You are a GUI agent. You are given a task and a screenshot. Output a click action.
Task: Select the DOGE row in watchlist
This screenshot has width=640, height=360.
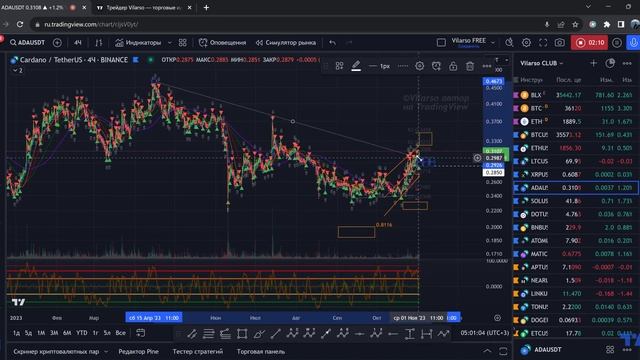point(576,320)
